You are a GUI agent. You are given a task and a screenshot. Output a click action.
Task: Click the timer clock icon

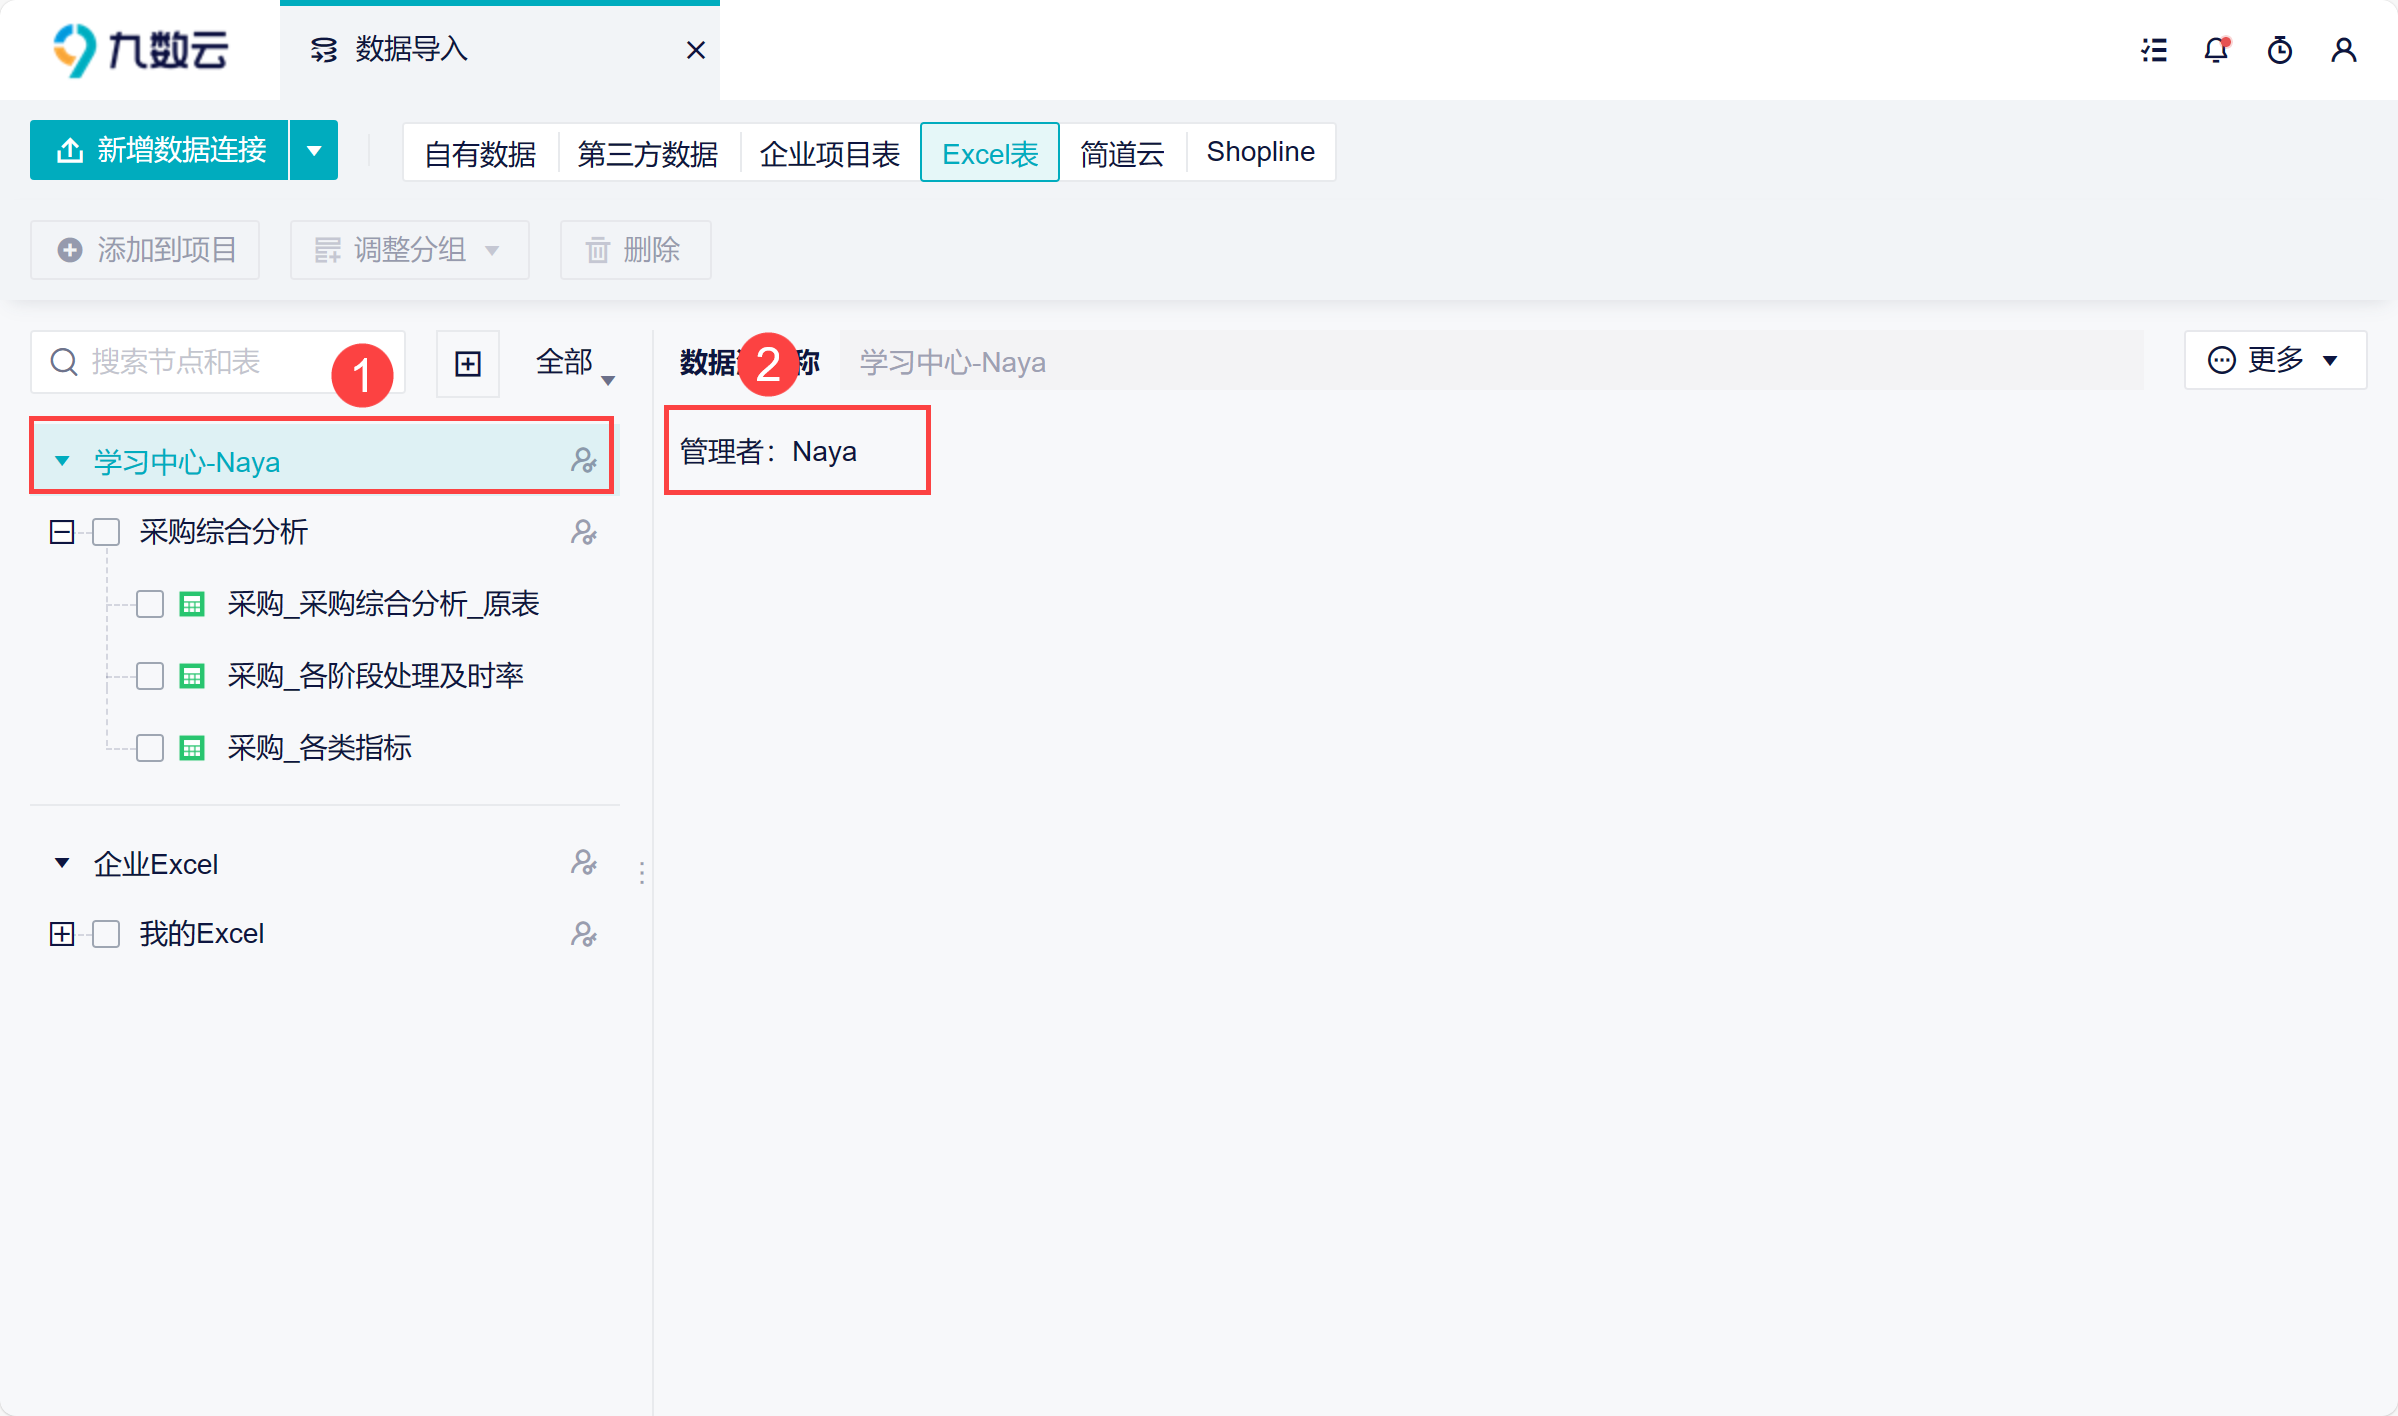[x=2280, y=50]
